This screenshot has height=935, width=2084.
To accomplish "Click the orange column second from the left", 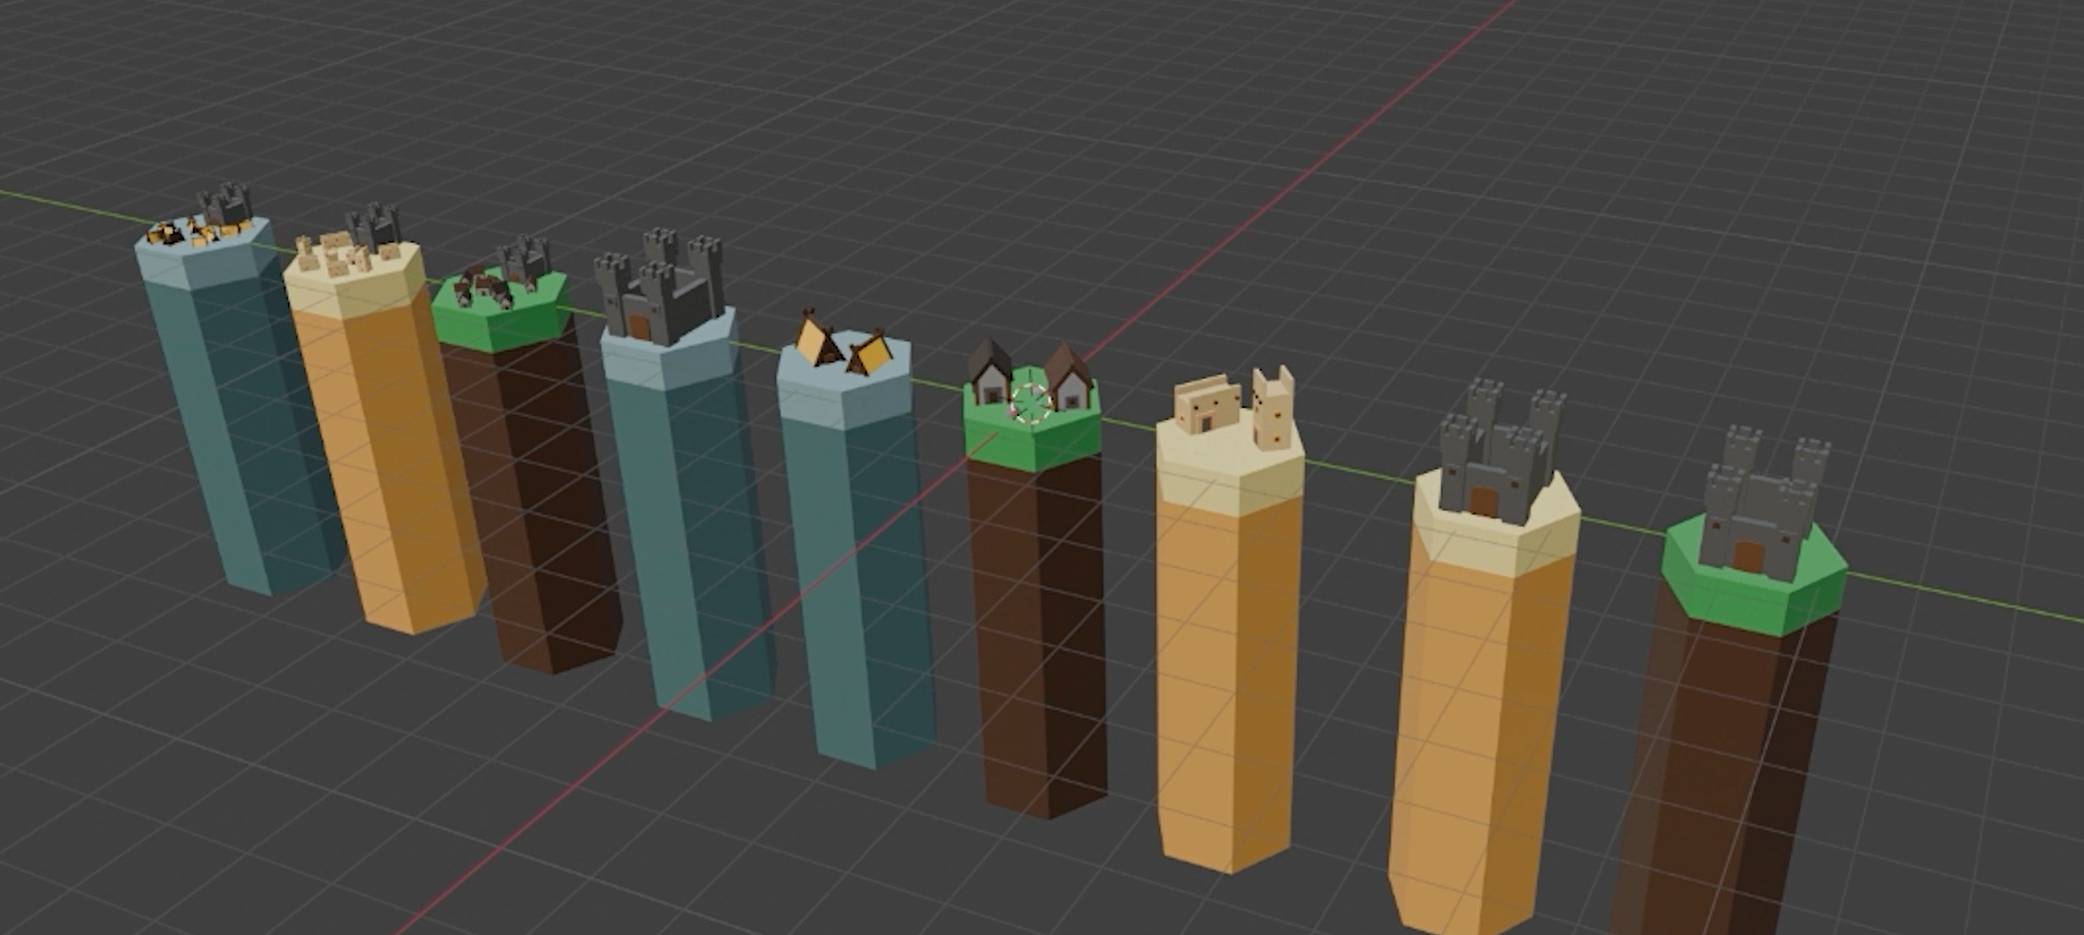I will (x=390, y=460).
